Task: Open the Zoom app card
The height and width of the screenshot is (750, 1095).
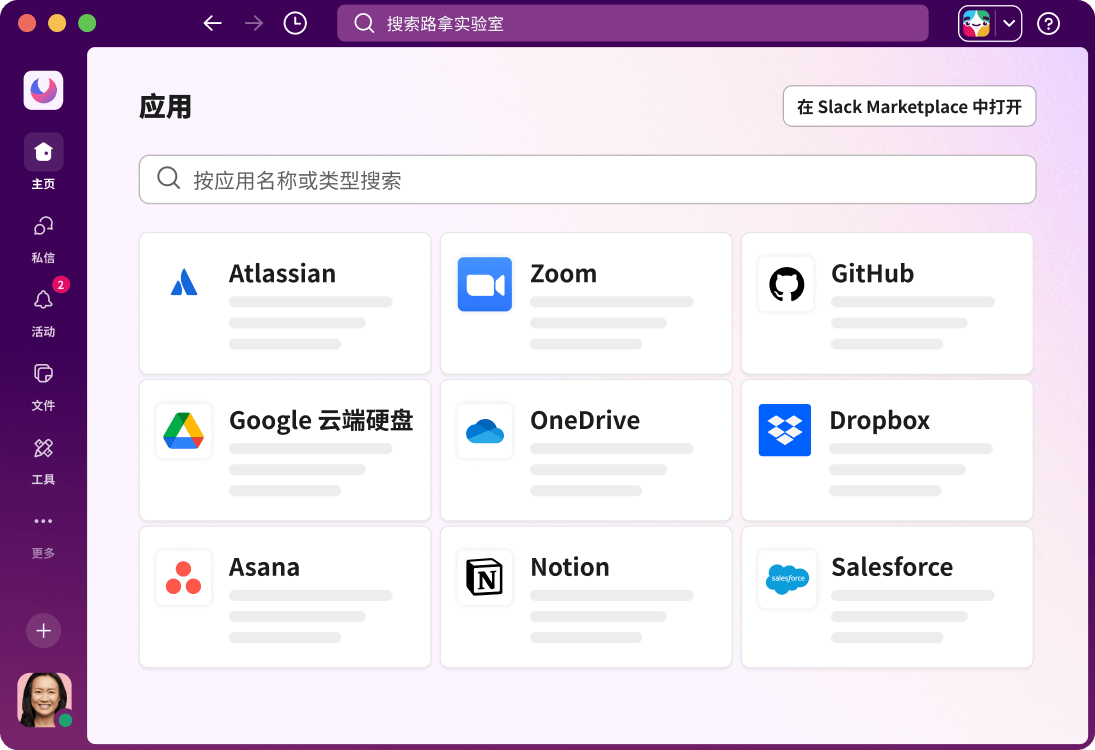Action: click(585, 304)
